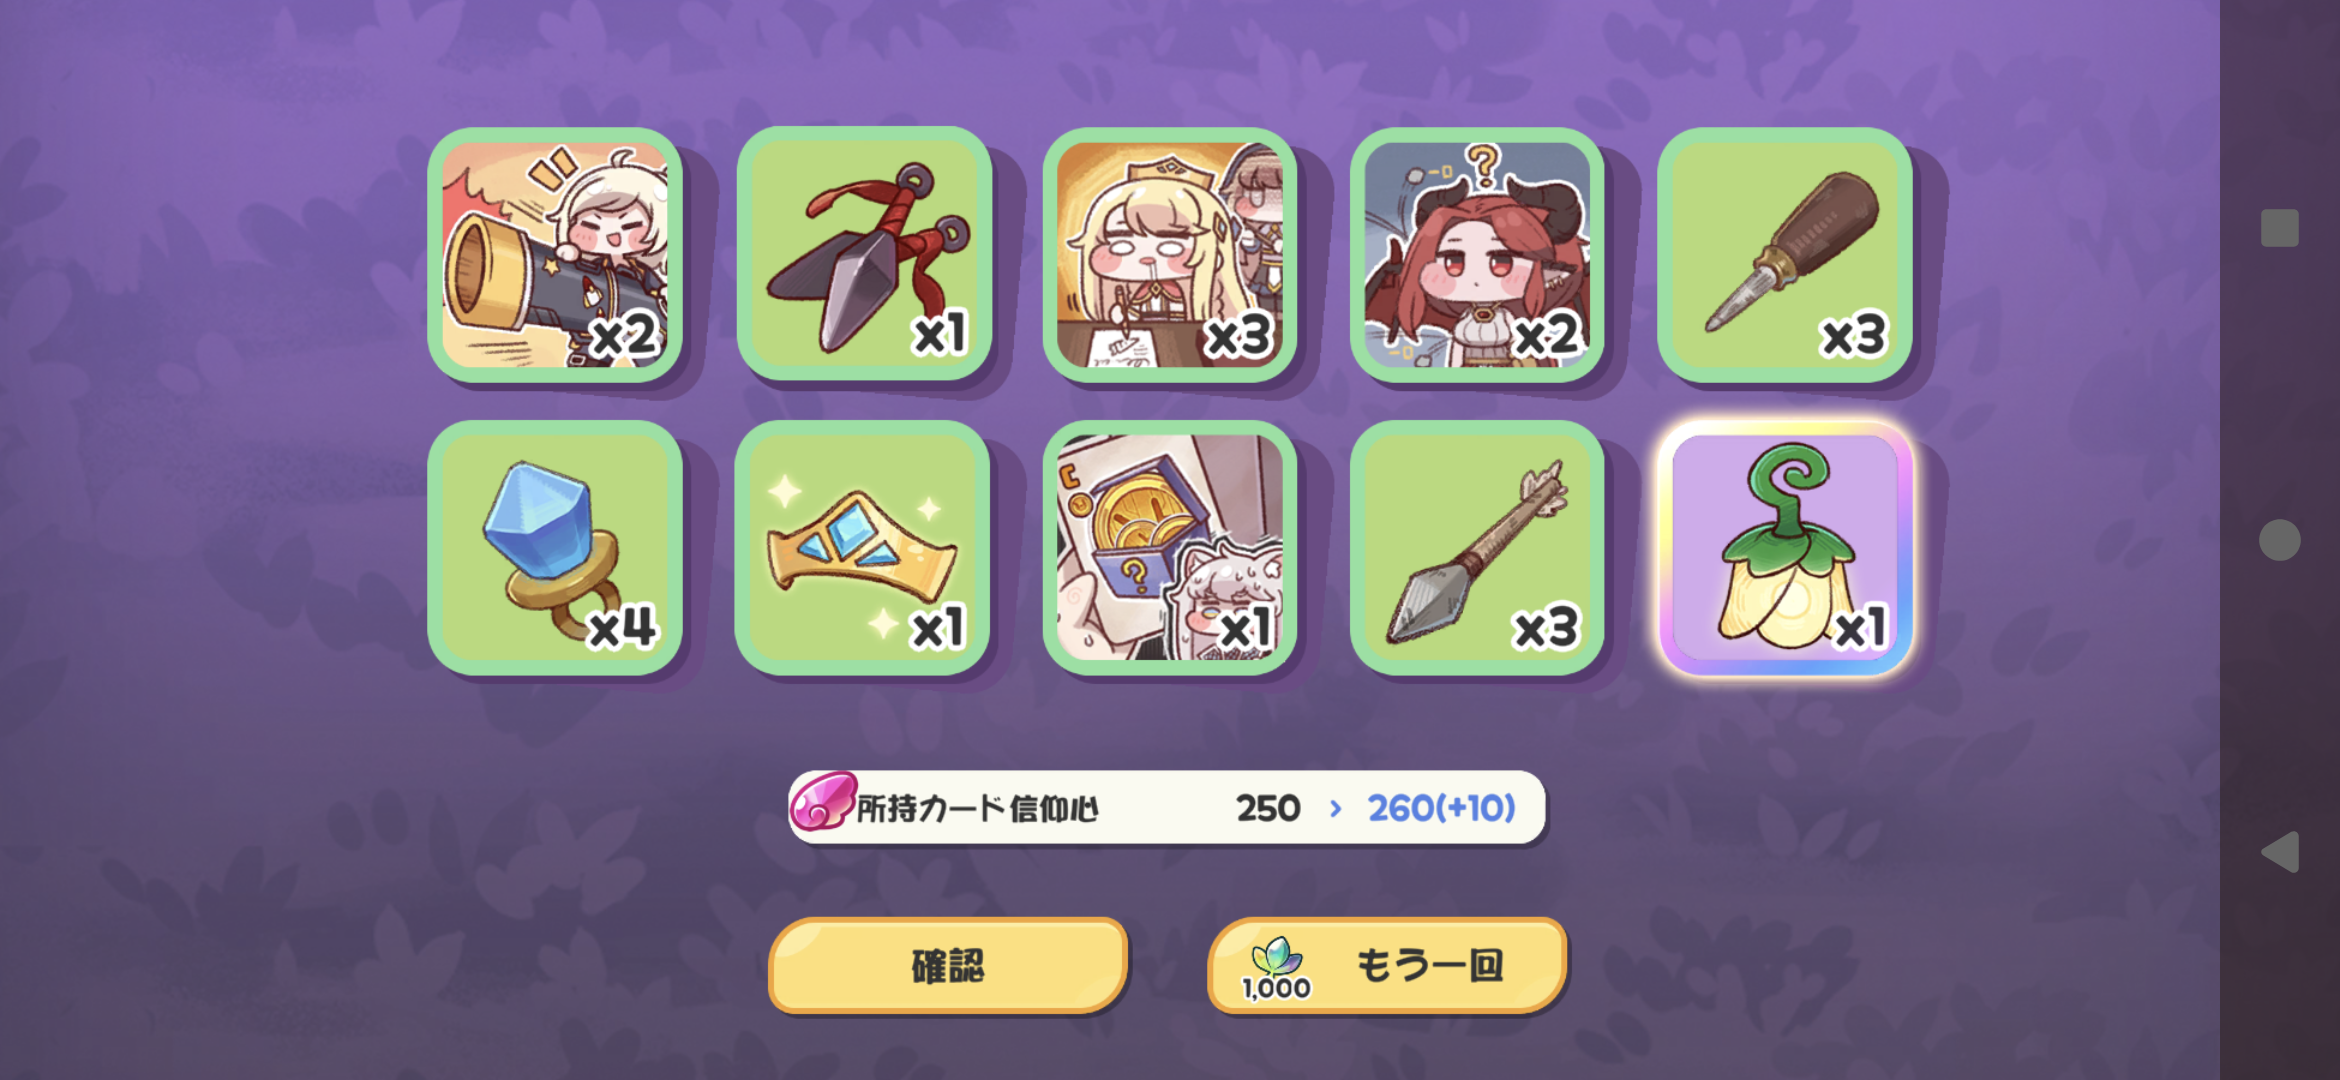
Task: Tap the 所持カード信仰心 info bar
Action: (x=1166, y=807)
